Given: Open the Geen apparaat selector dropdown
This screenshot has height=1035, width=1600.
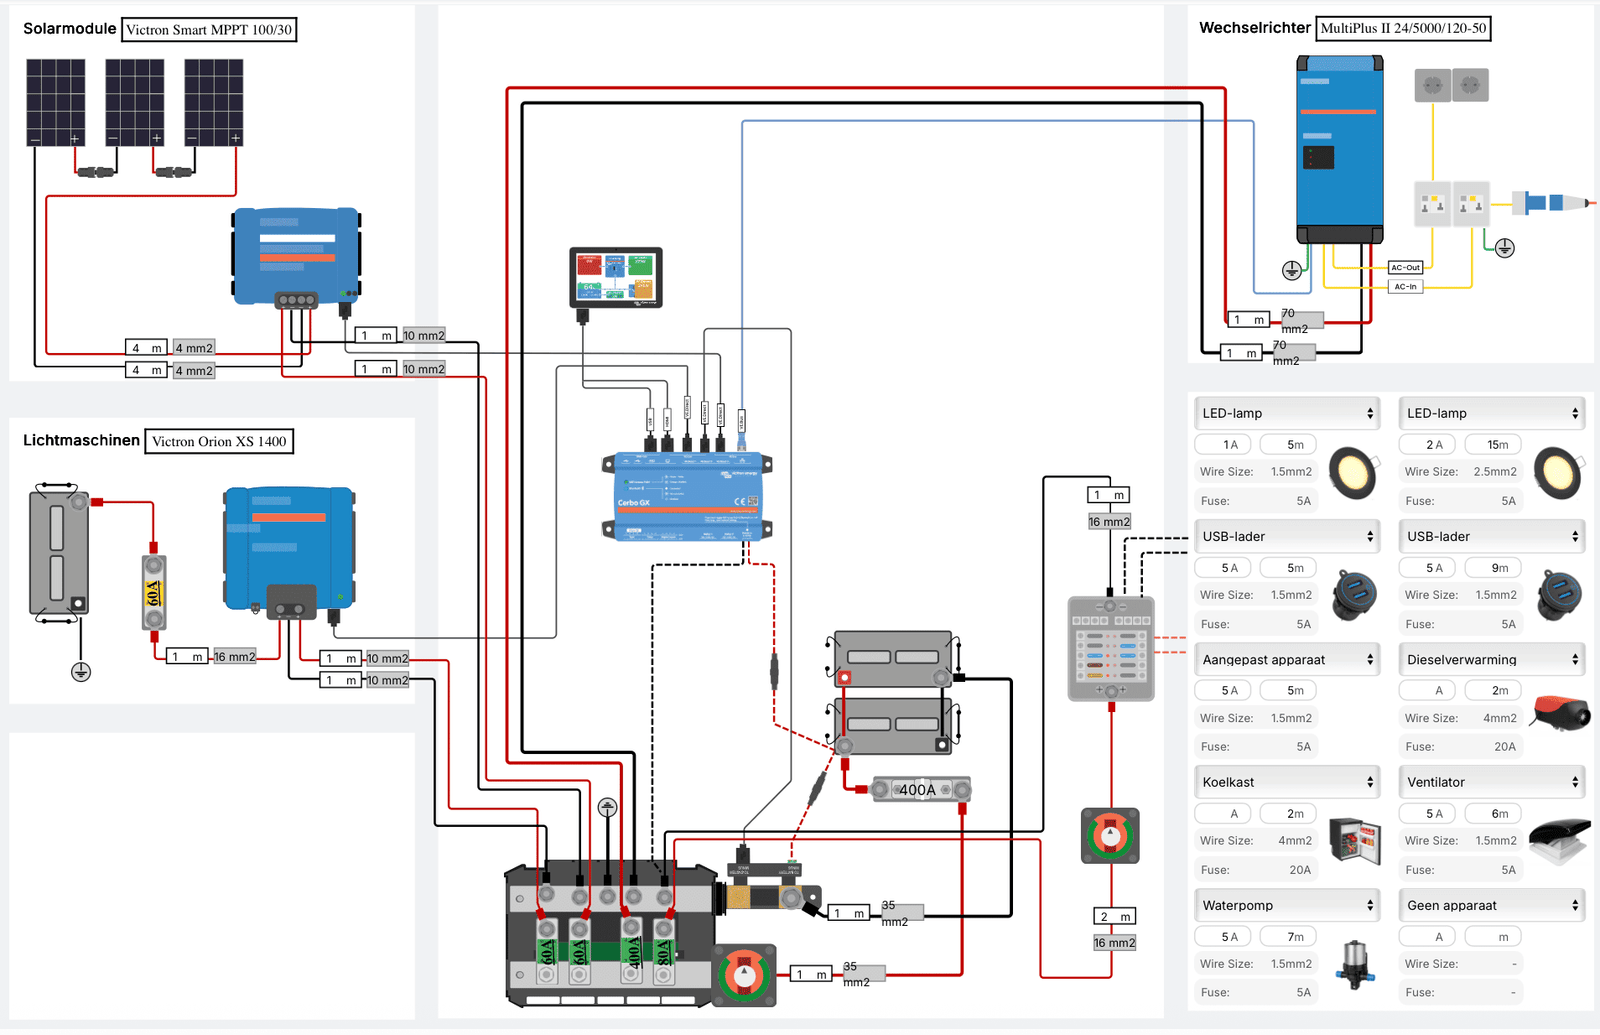Looking at the screenshot, I should [x=1491, y=904].
